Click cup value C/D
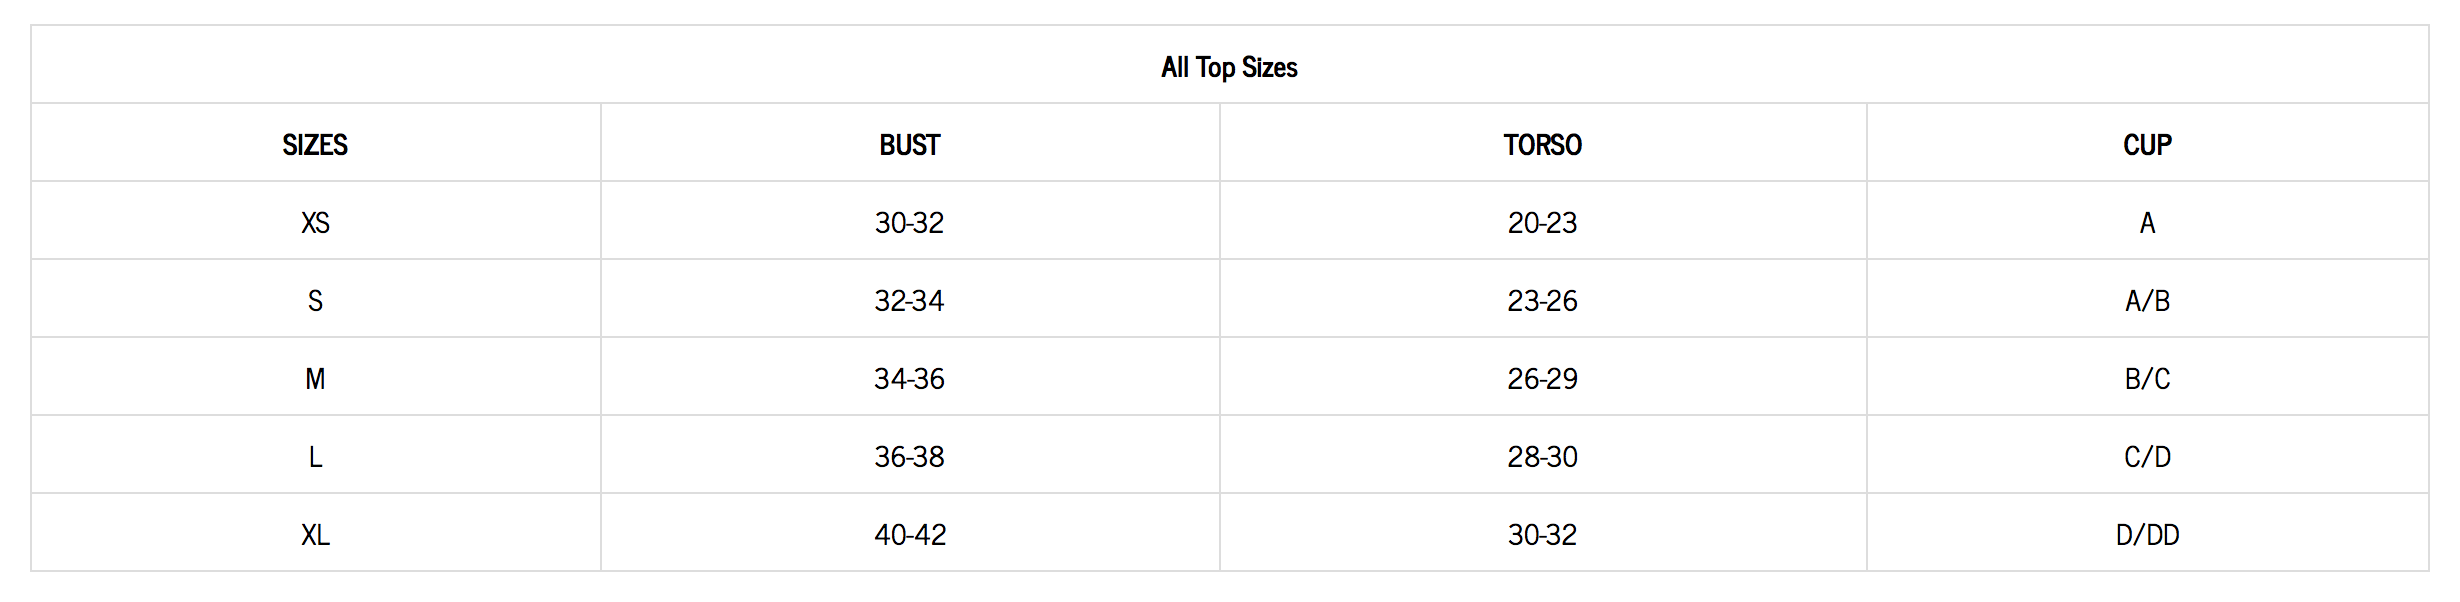 point(2147,457)
